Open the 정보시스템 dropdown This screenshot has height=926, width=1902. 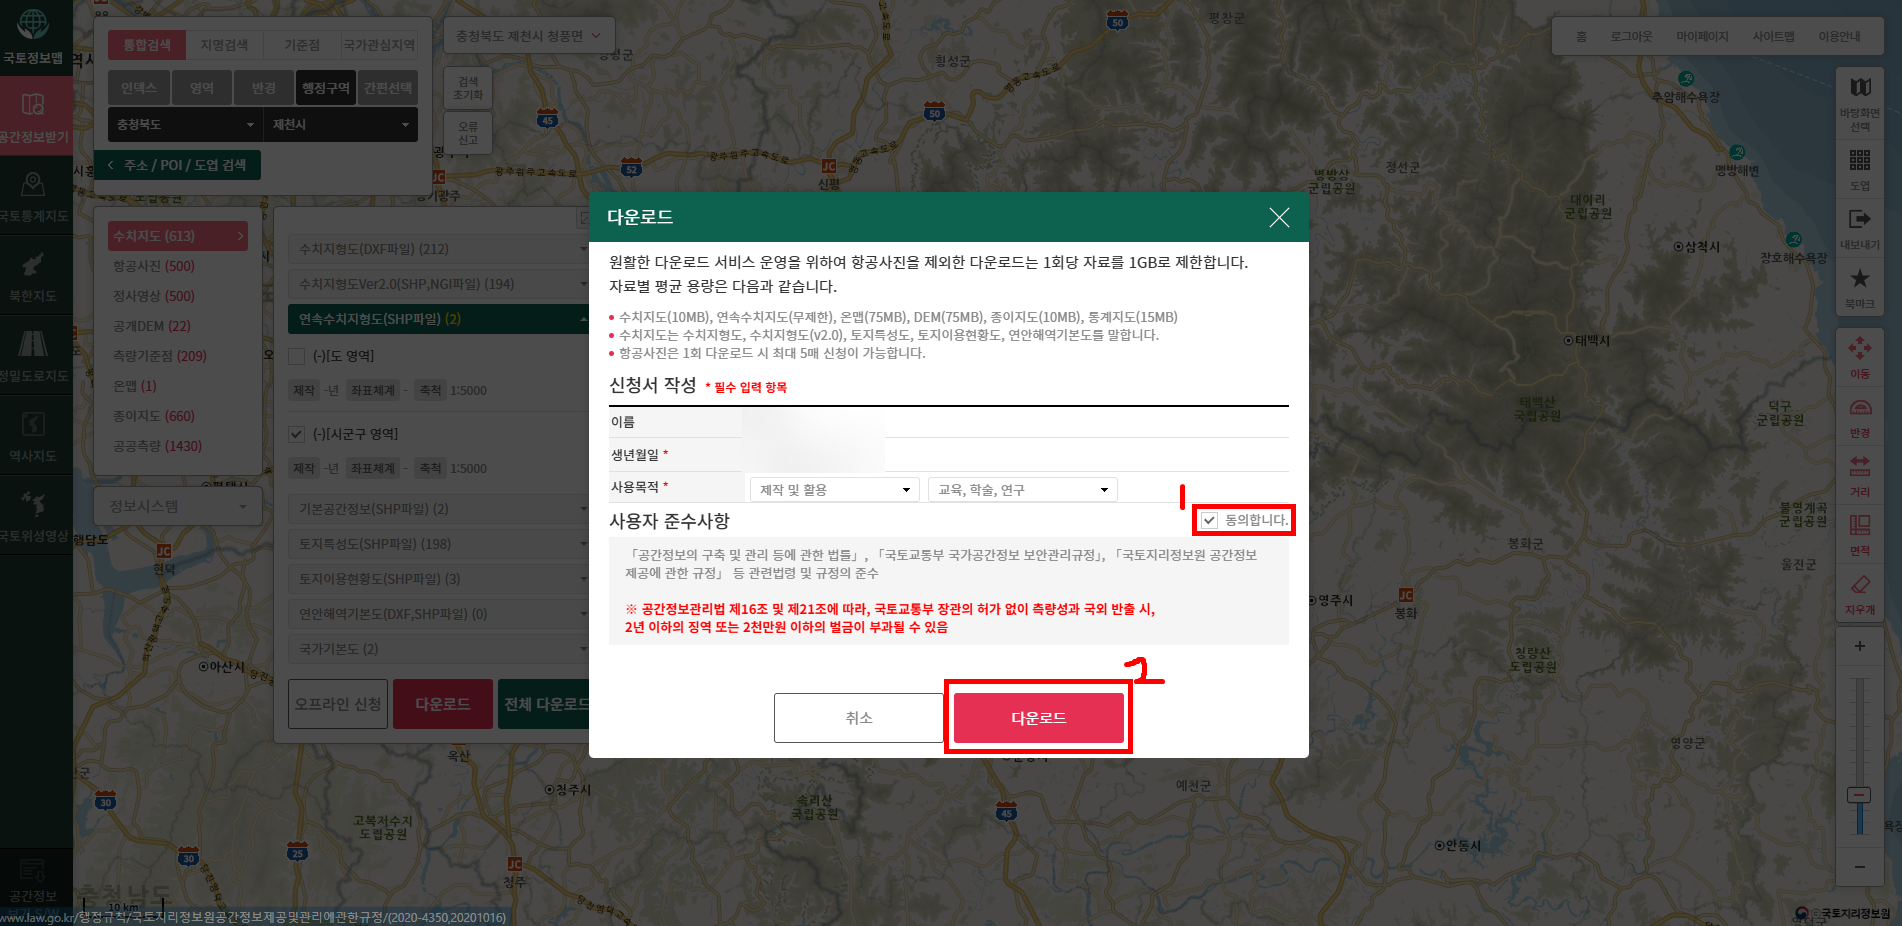(178, 506)
